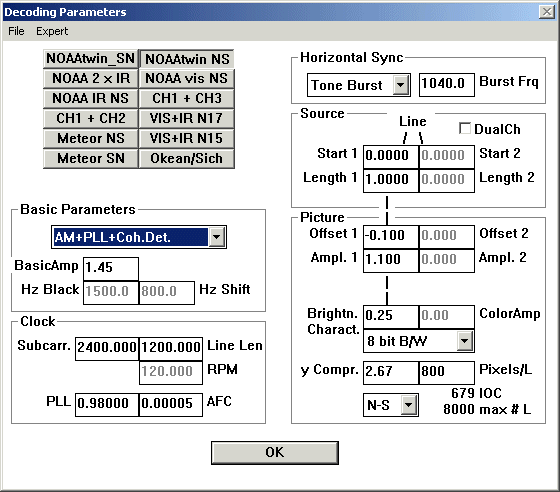This screenshot has width=560, height=492.
Task: Click the Length 1 input field
Action: click(x=391, y=181)
